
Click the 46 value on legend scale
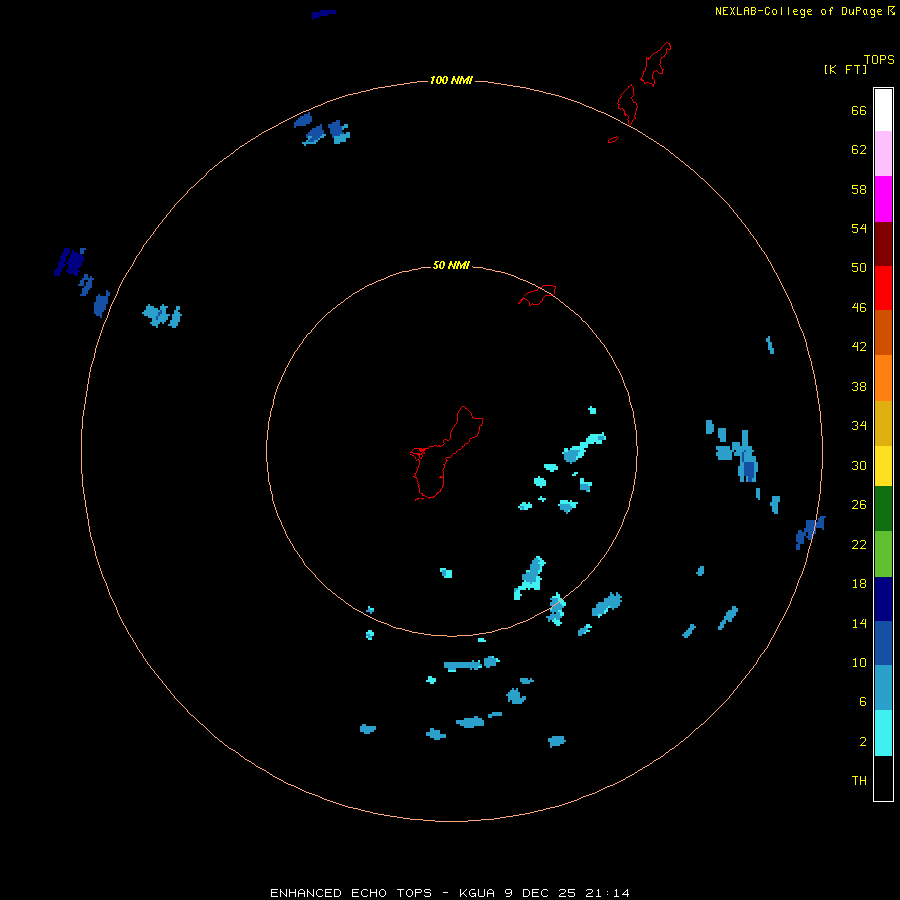point(859,308)
